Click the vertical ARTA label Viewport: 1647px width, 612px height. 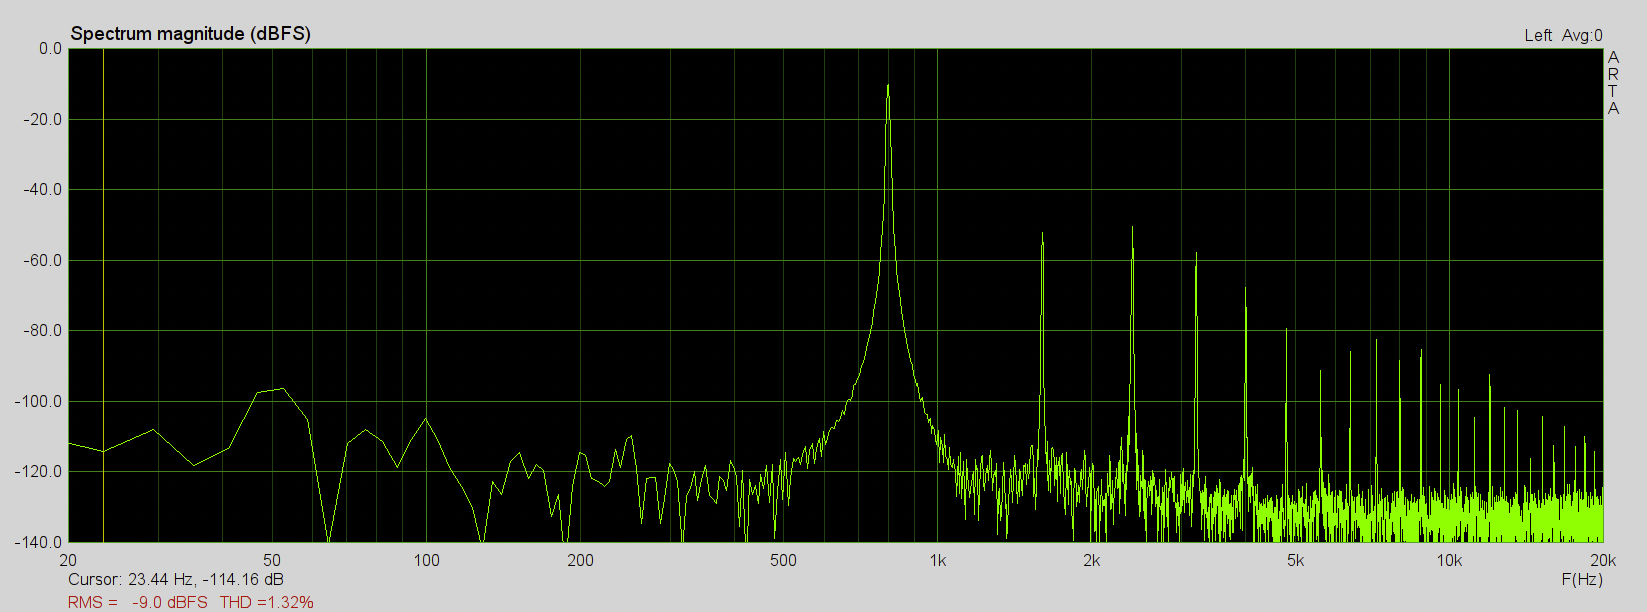(1613, 83)
